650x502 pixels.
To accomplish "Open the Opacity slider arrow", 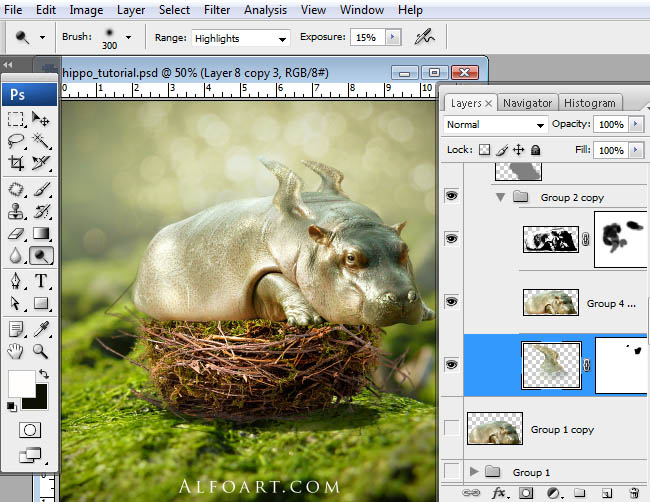I will [636, 124].
